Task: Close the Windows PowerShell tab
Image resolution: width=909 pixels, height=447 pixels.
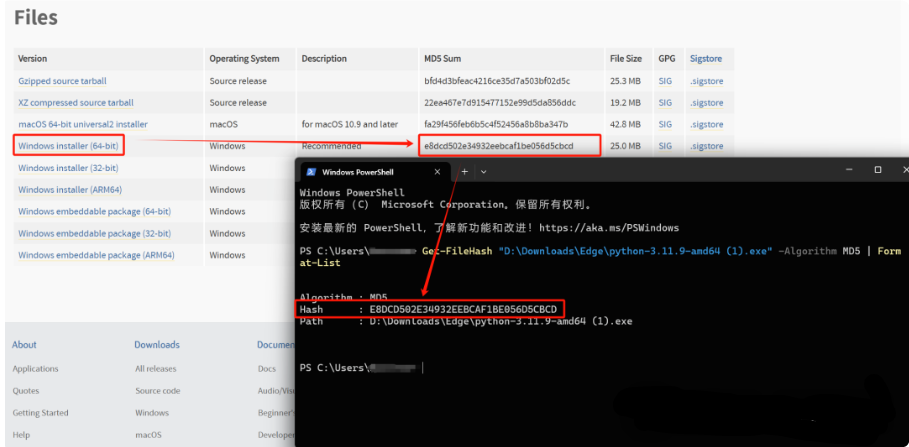Action: 438,172
